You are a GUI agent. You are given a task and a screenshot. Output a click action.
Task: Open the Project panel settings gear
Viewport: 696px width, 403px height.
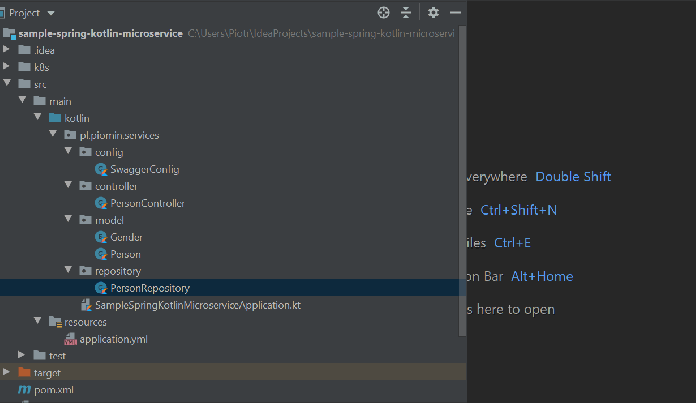[433, 13]
